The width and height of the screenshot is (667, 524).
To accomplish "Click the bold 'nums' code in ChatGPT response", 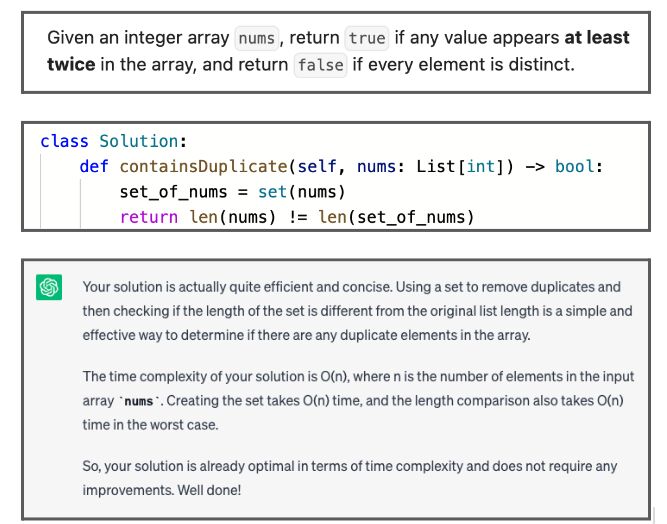I will click(x=139, y=401).
